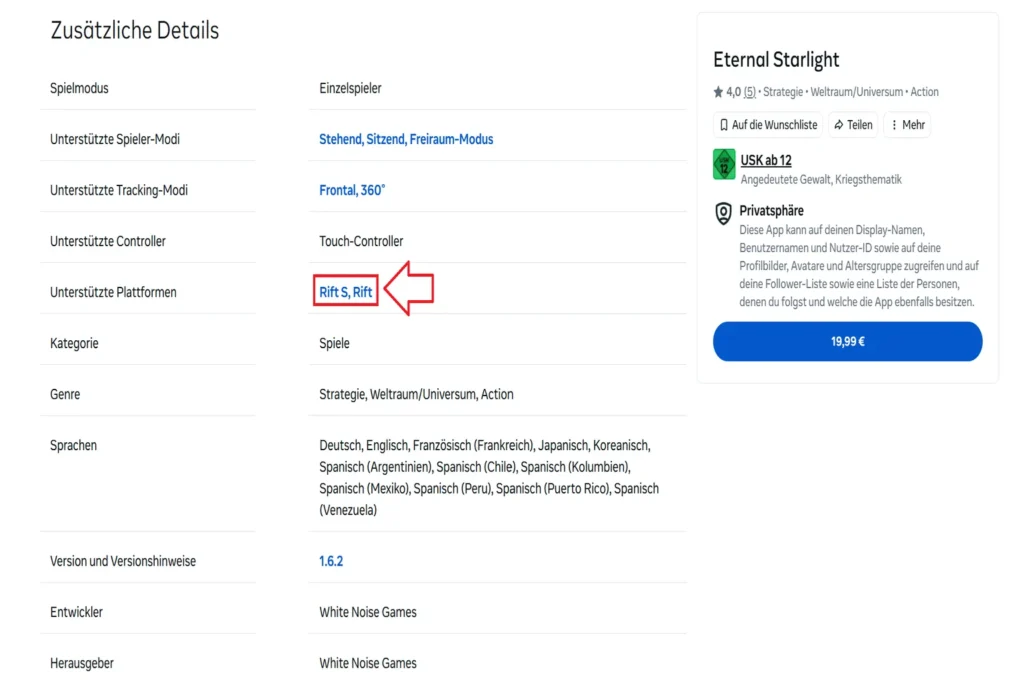Viewport: 1024px width, 683px height.
Task: Open the USK ab 12 link
Action: pyautogui.click(x=765, y=160)
